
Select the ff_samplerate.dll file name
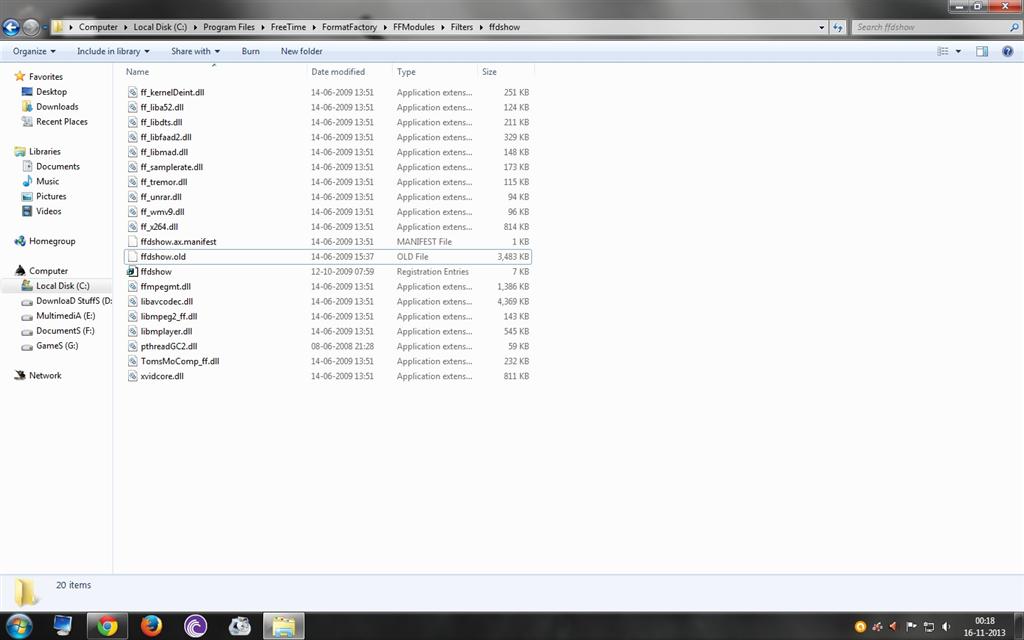[x=172, y=167]
